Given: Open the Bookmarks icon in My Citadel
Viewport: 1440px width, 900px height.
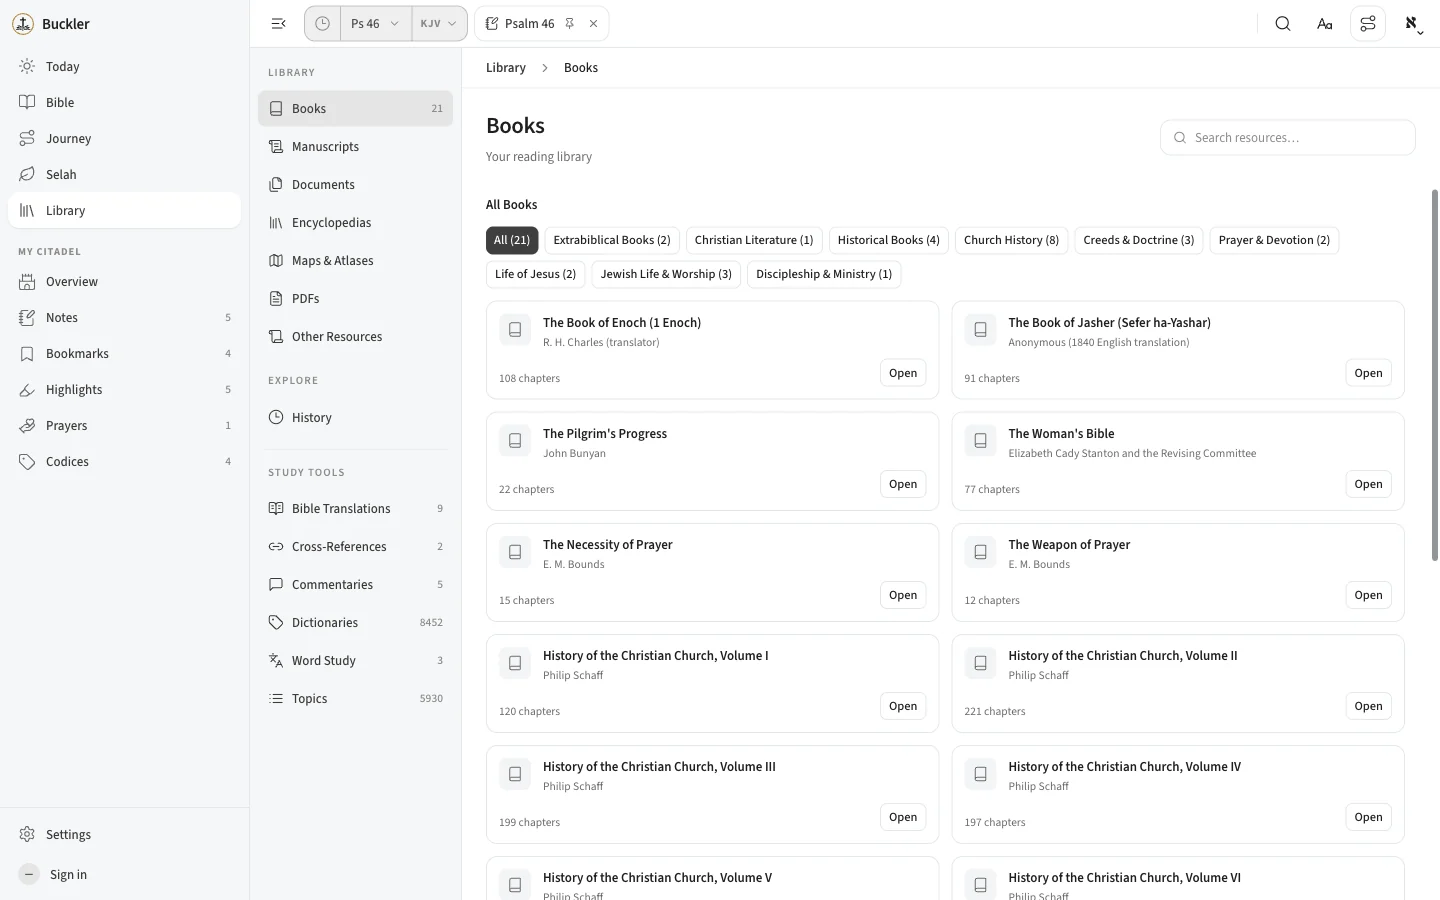Looking at the screenshot, I should coord(27,354).
